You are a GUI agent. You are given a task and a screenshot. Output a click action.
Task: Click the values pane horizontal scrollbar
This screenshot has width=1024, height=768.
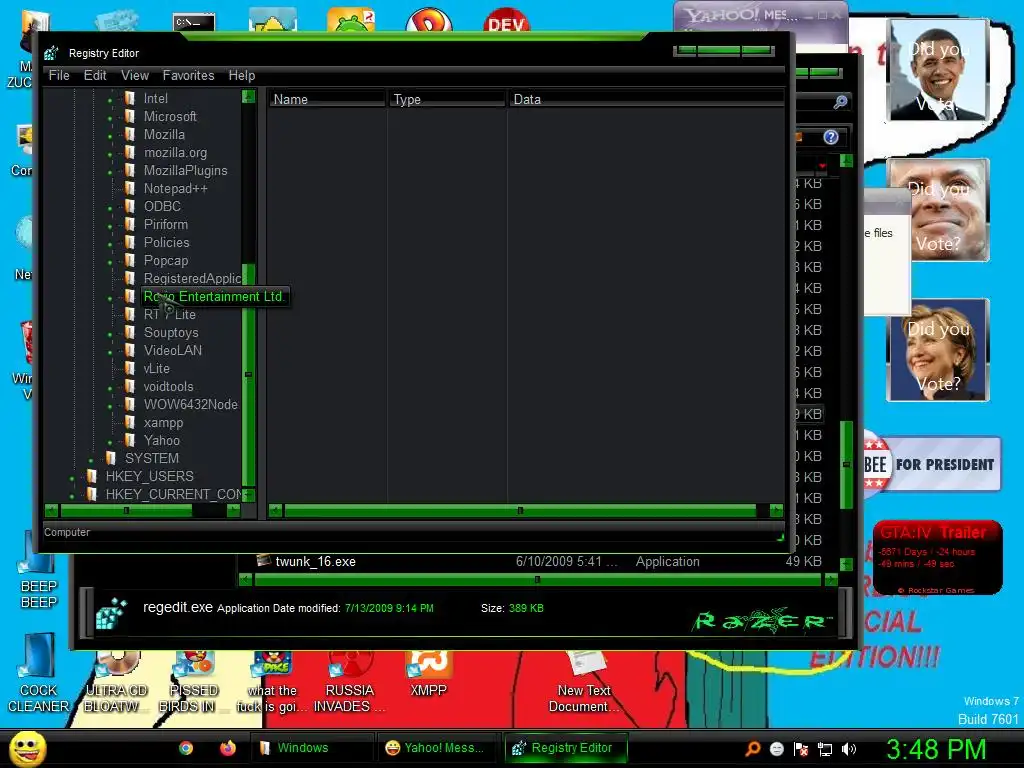point(520,511)
